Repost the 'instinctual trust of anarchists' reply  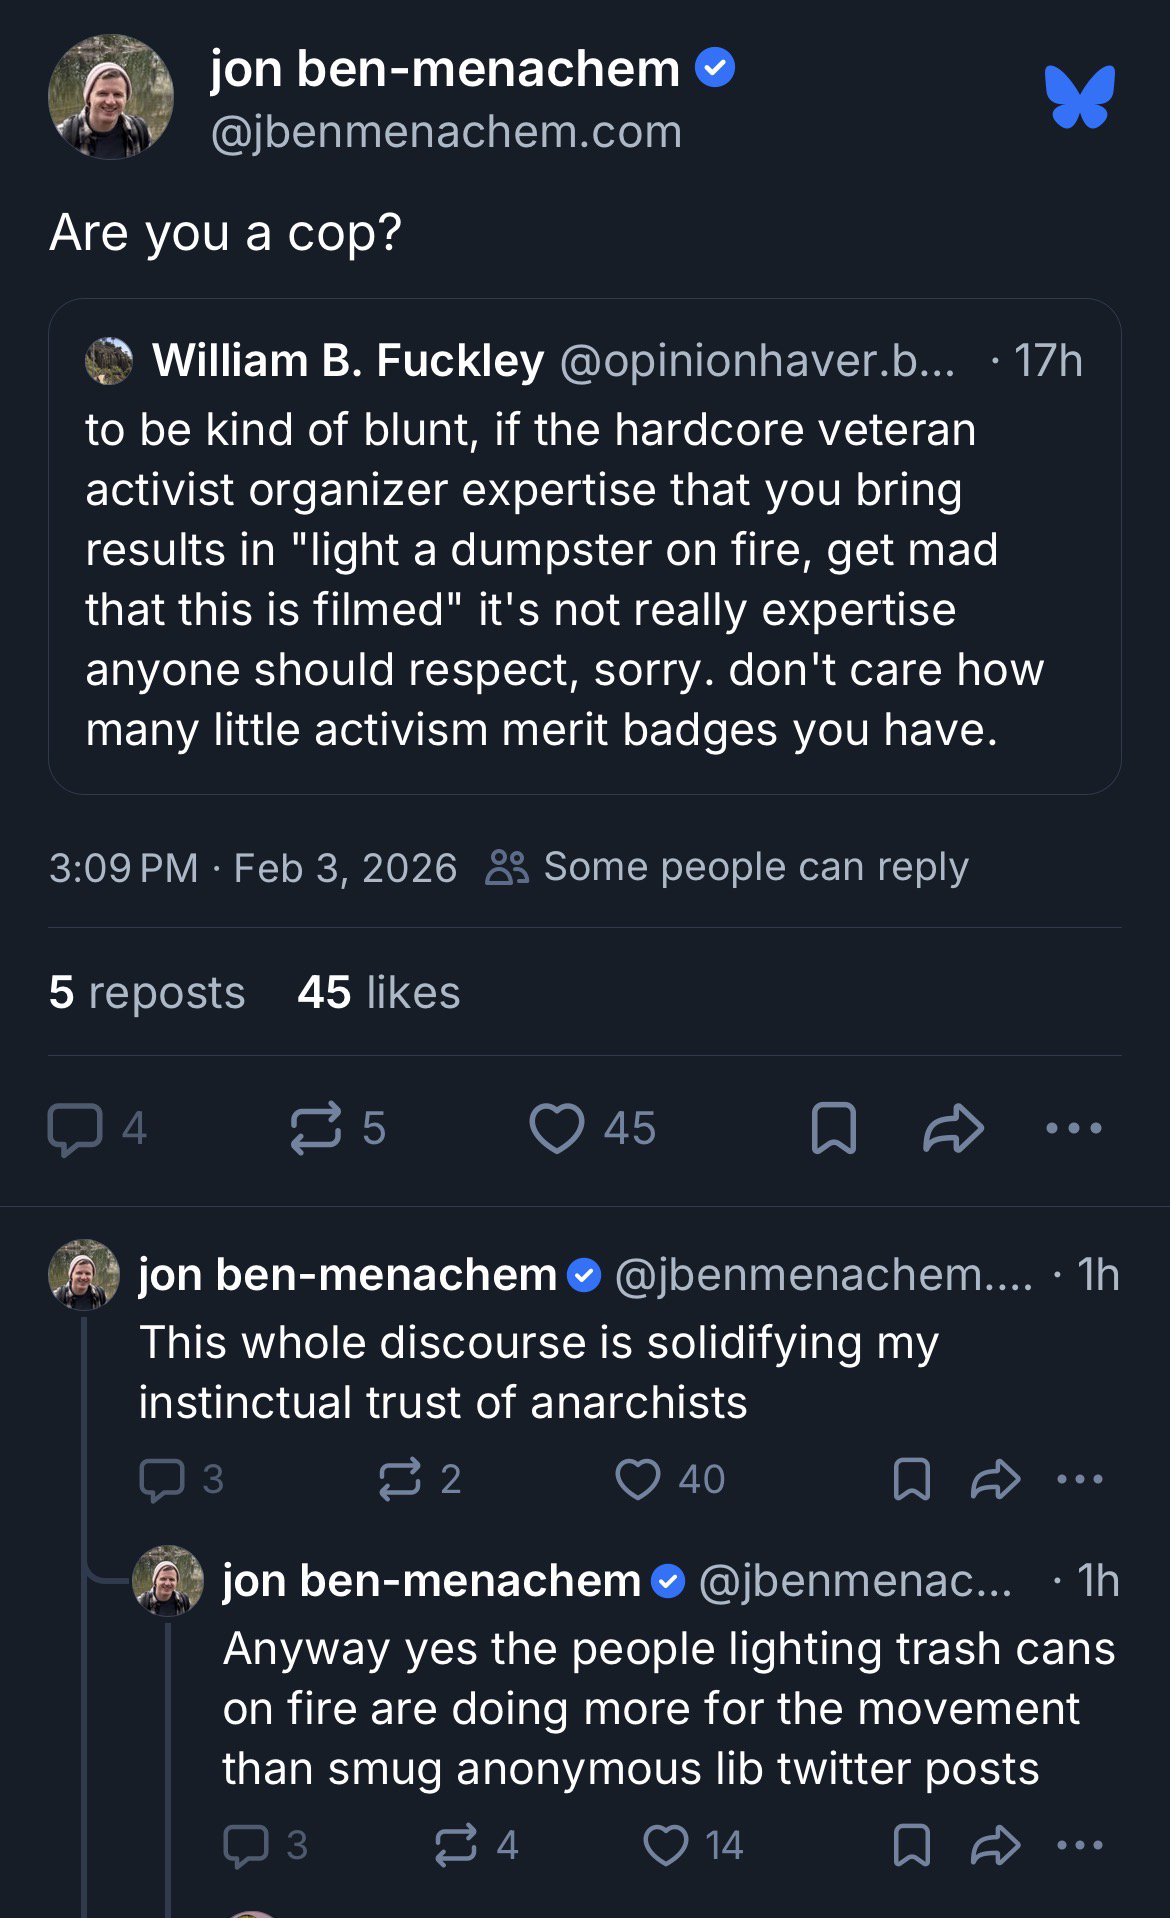click(400, 1480)
